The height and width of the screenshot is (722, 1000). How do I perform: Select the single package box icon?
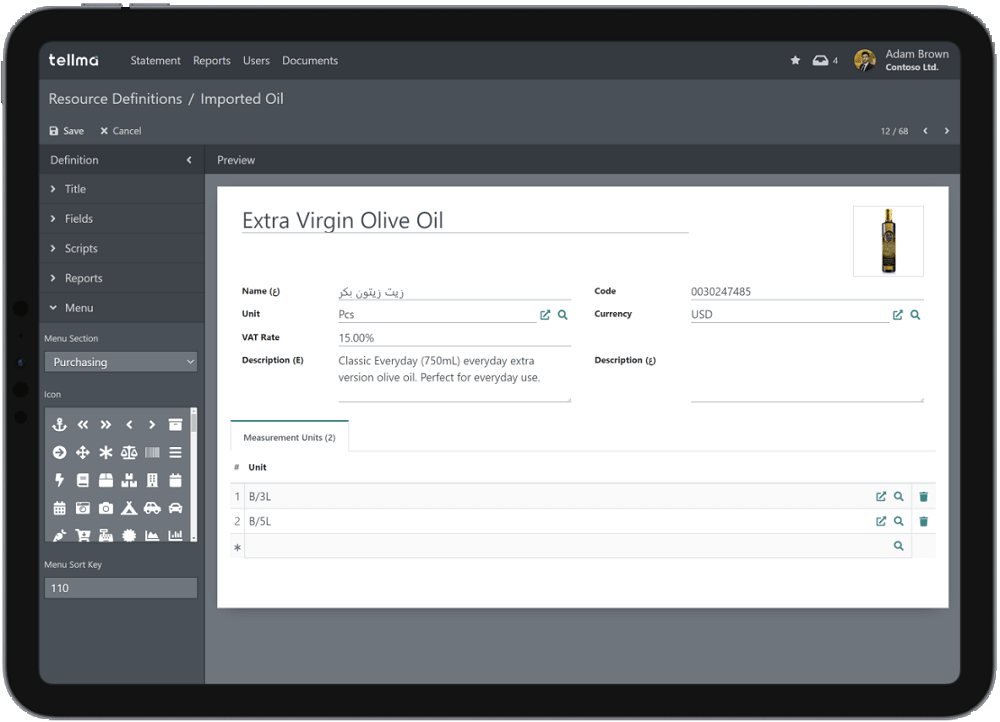[106, 480]
